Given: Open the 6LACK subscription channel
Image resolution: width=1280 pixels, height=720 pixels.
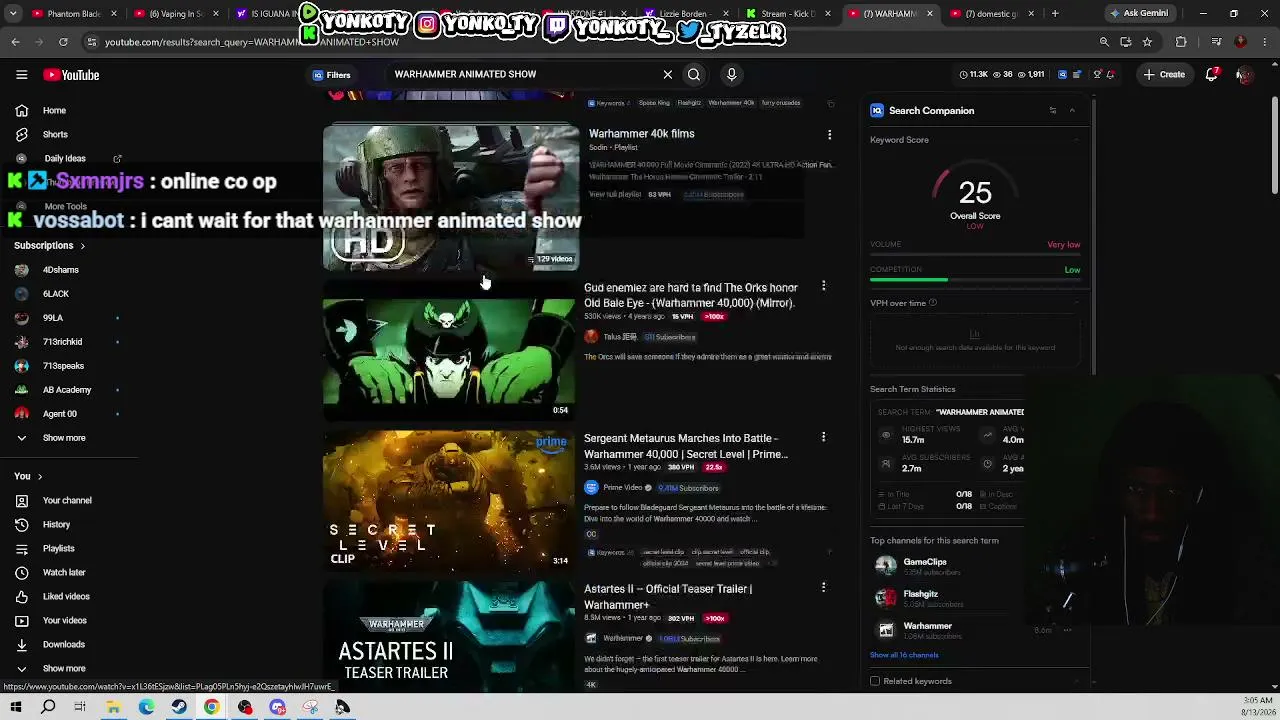Looking at the screenshot, I should pyautogui.click(x=56, y=294).
